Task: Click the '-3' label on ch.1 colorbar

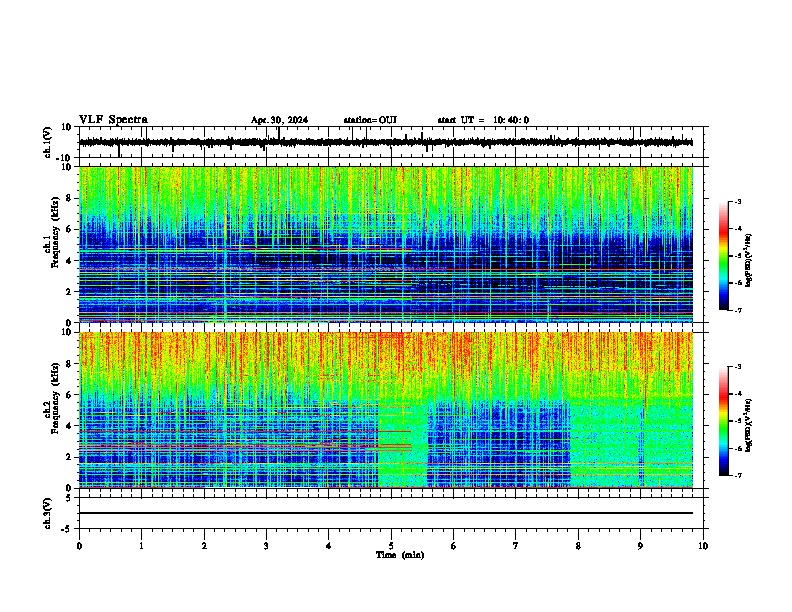Action: 737,201
